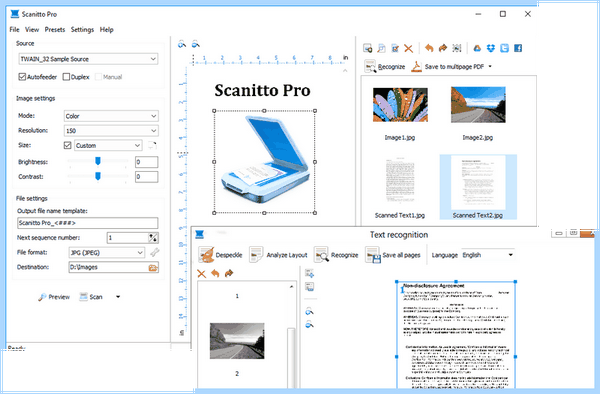Click the page icon left of the pencil icon
This screenshot has width=600, height=394.
(381, 48)
